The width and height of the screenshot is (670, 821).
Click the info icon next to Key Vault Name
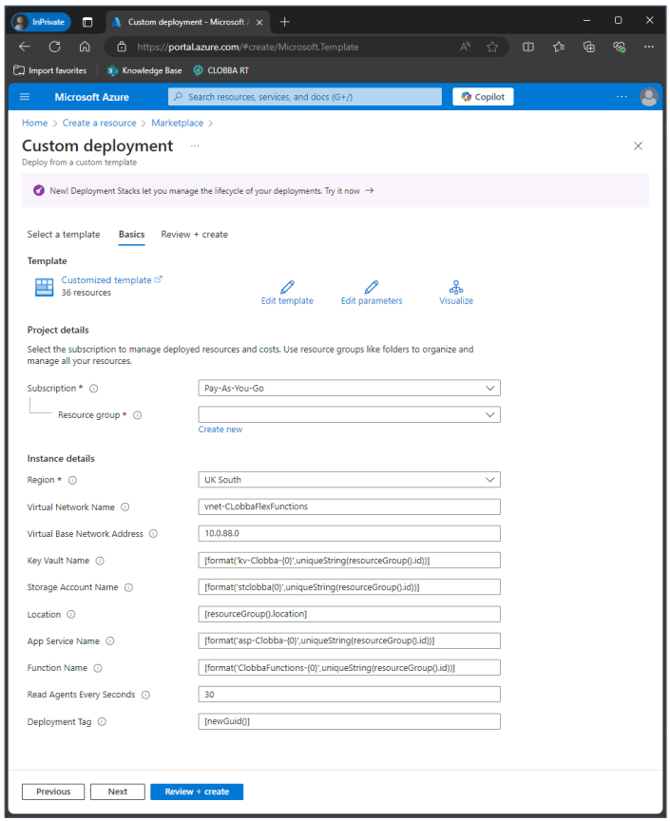point(100,561)
